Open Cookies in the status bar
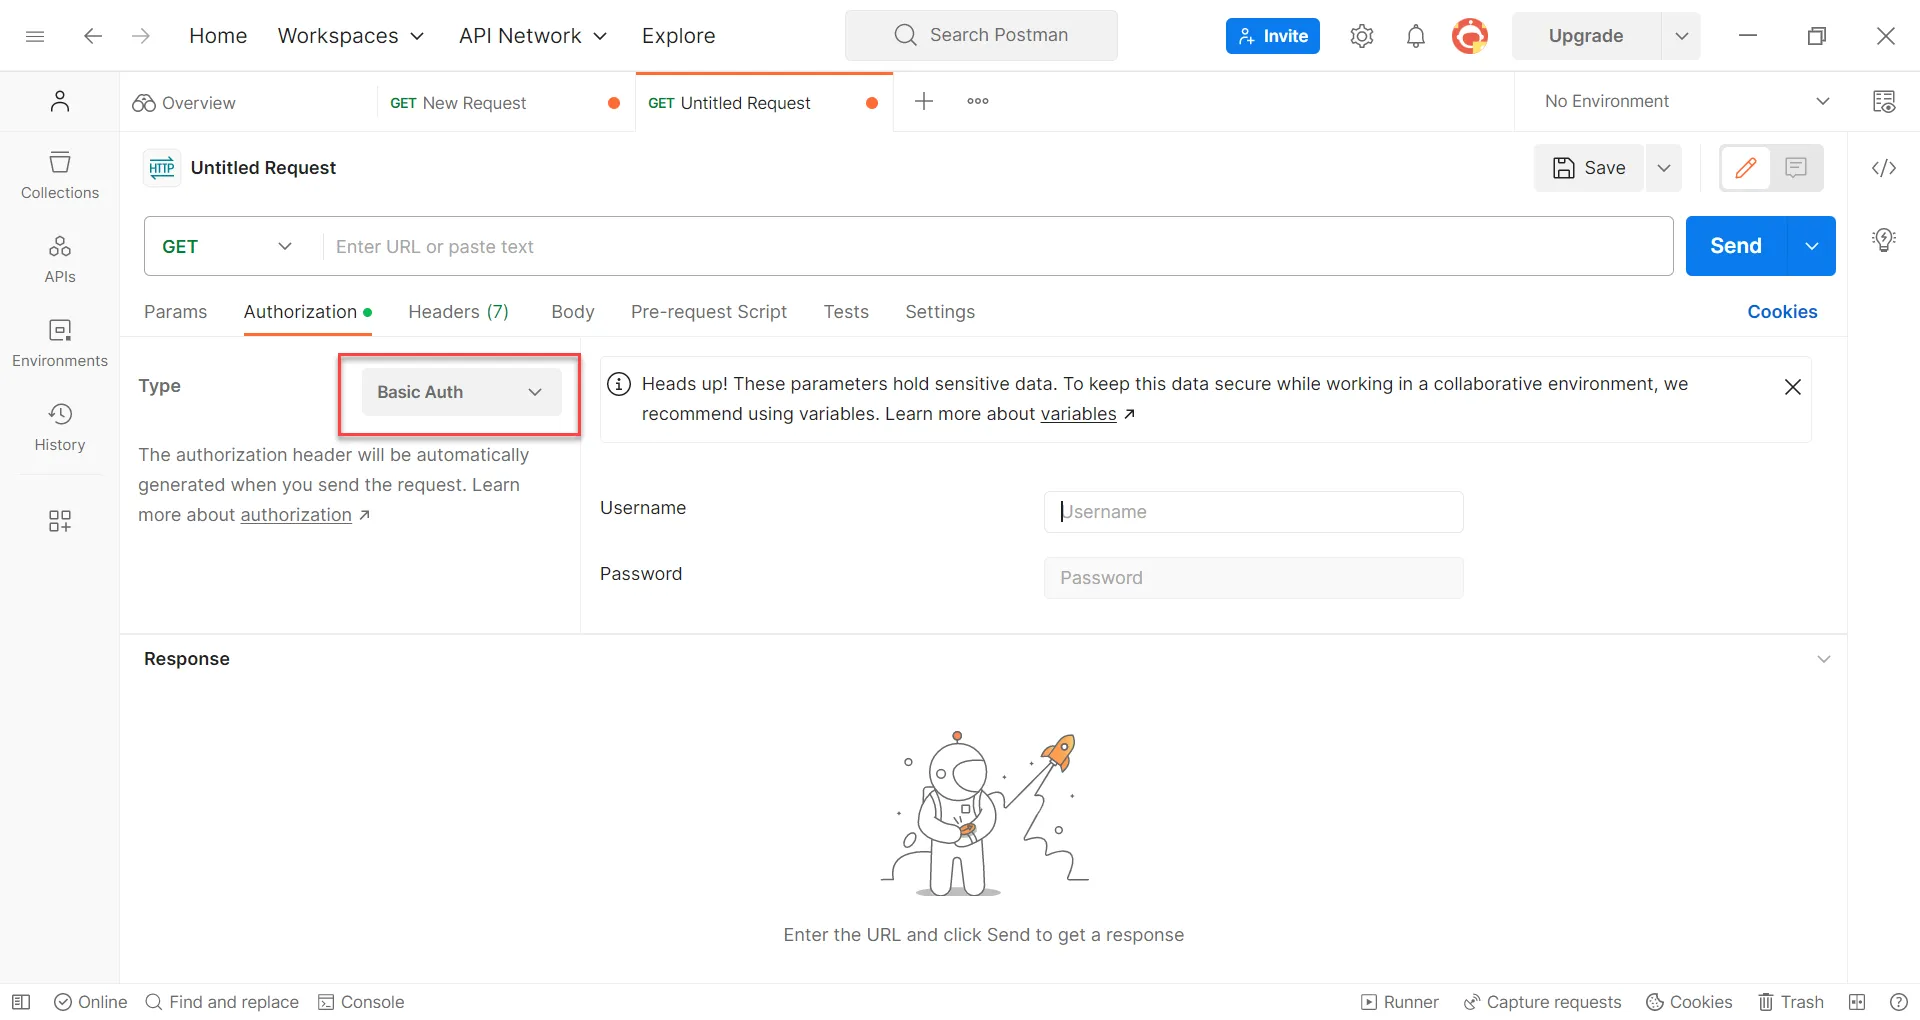 1689,1002
